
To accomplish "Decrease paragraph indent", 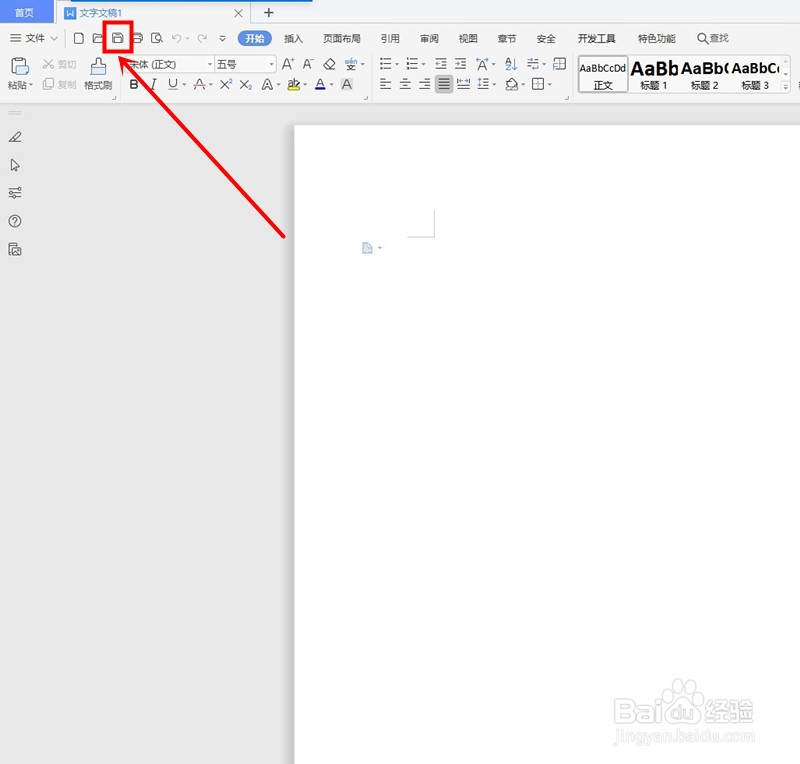I will coord(441,64).
